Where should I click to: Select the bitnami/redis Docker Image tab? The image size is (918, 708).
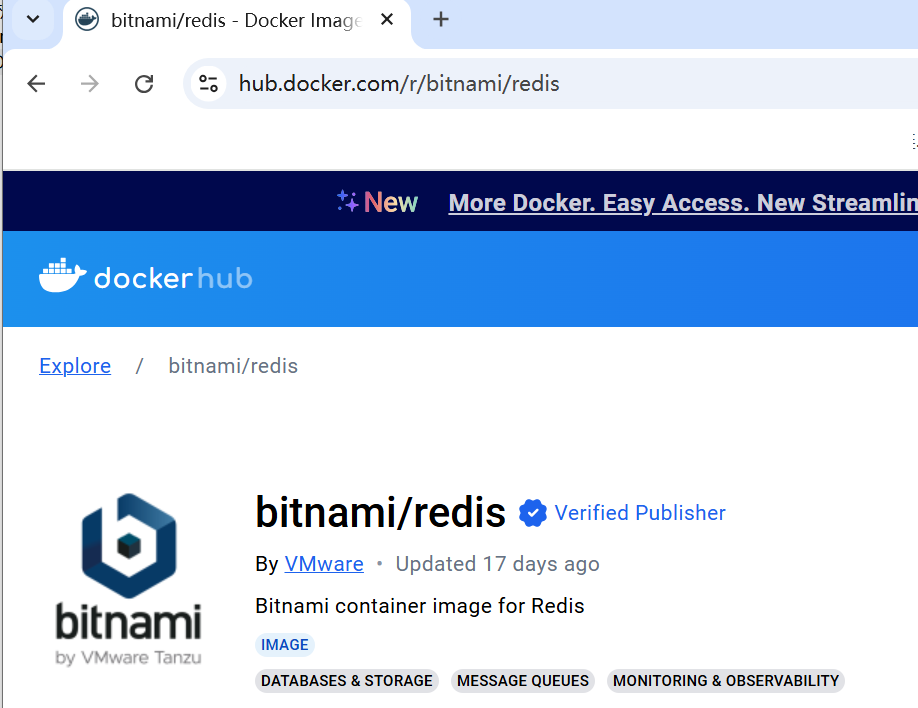coord(237,20)
